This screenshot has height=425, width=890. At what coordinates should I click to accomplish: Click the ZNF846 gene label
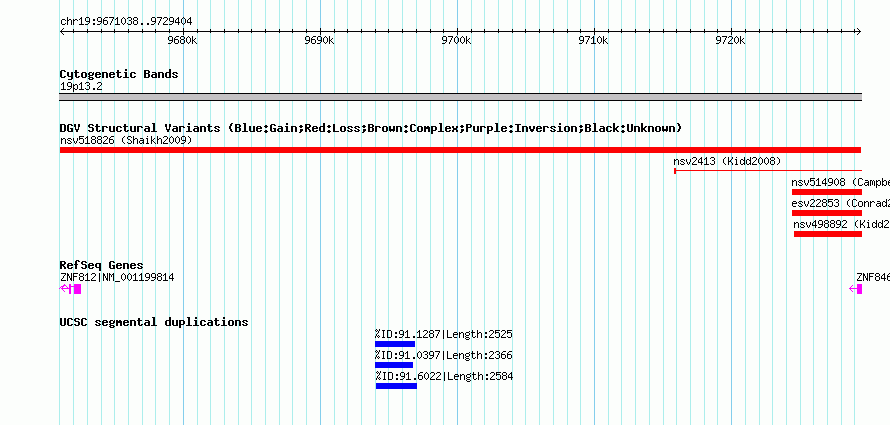[x=873, y=277]
